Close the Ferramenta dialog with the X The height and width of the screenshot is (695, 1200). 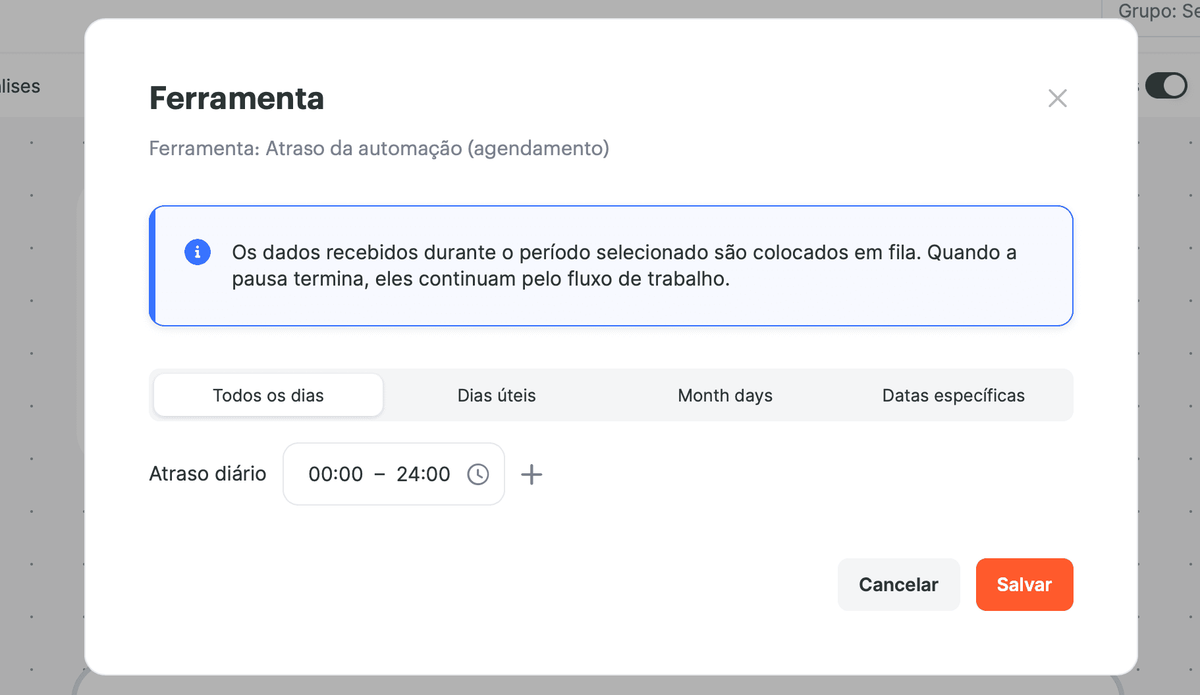tap(1057, 98)
